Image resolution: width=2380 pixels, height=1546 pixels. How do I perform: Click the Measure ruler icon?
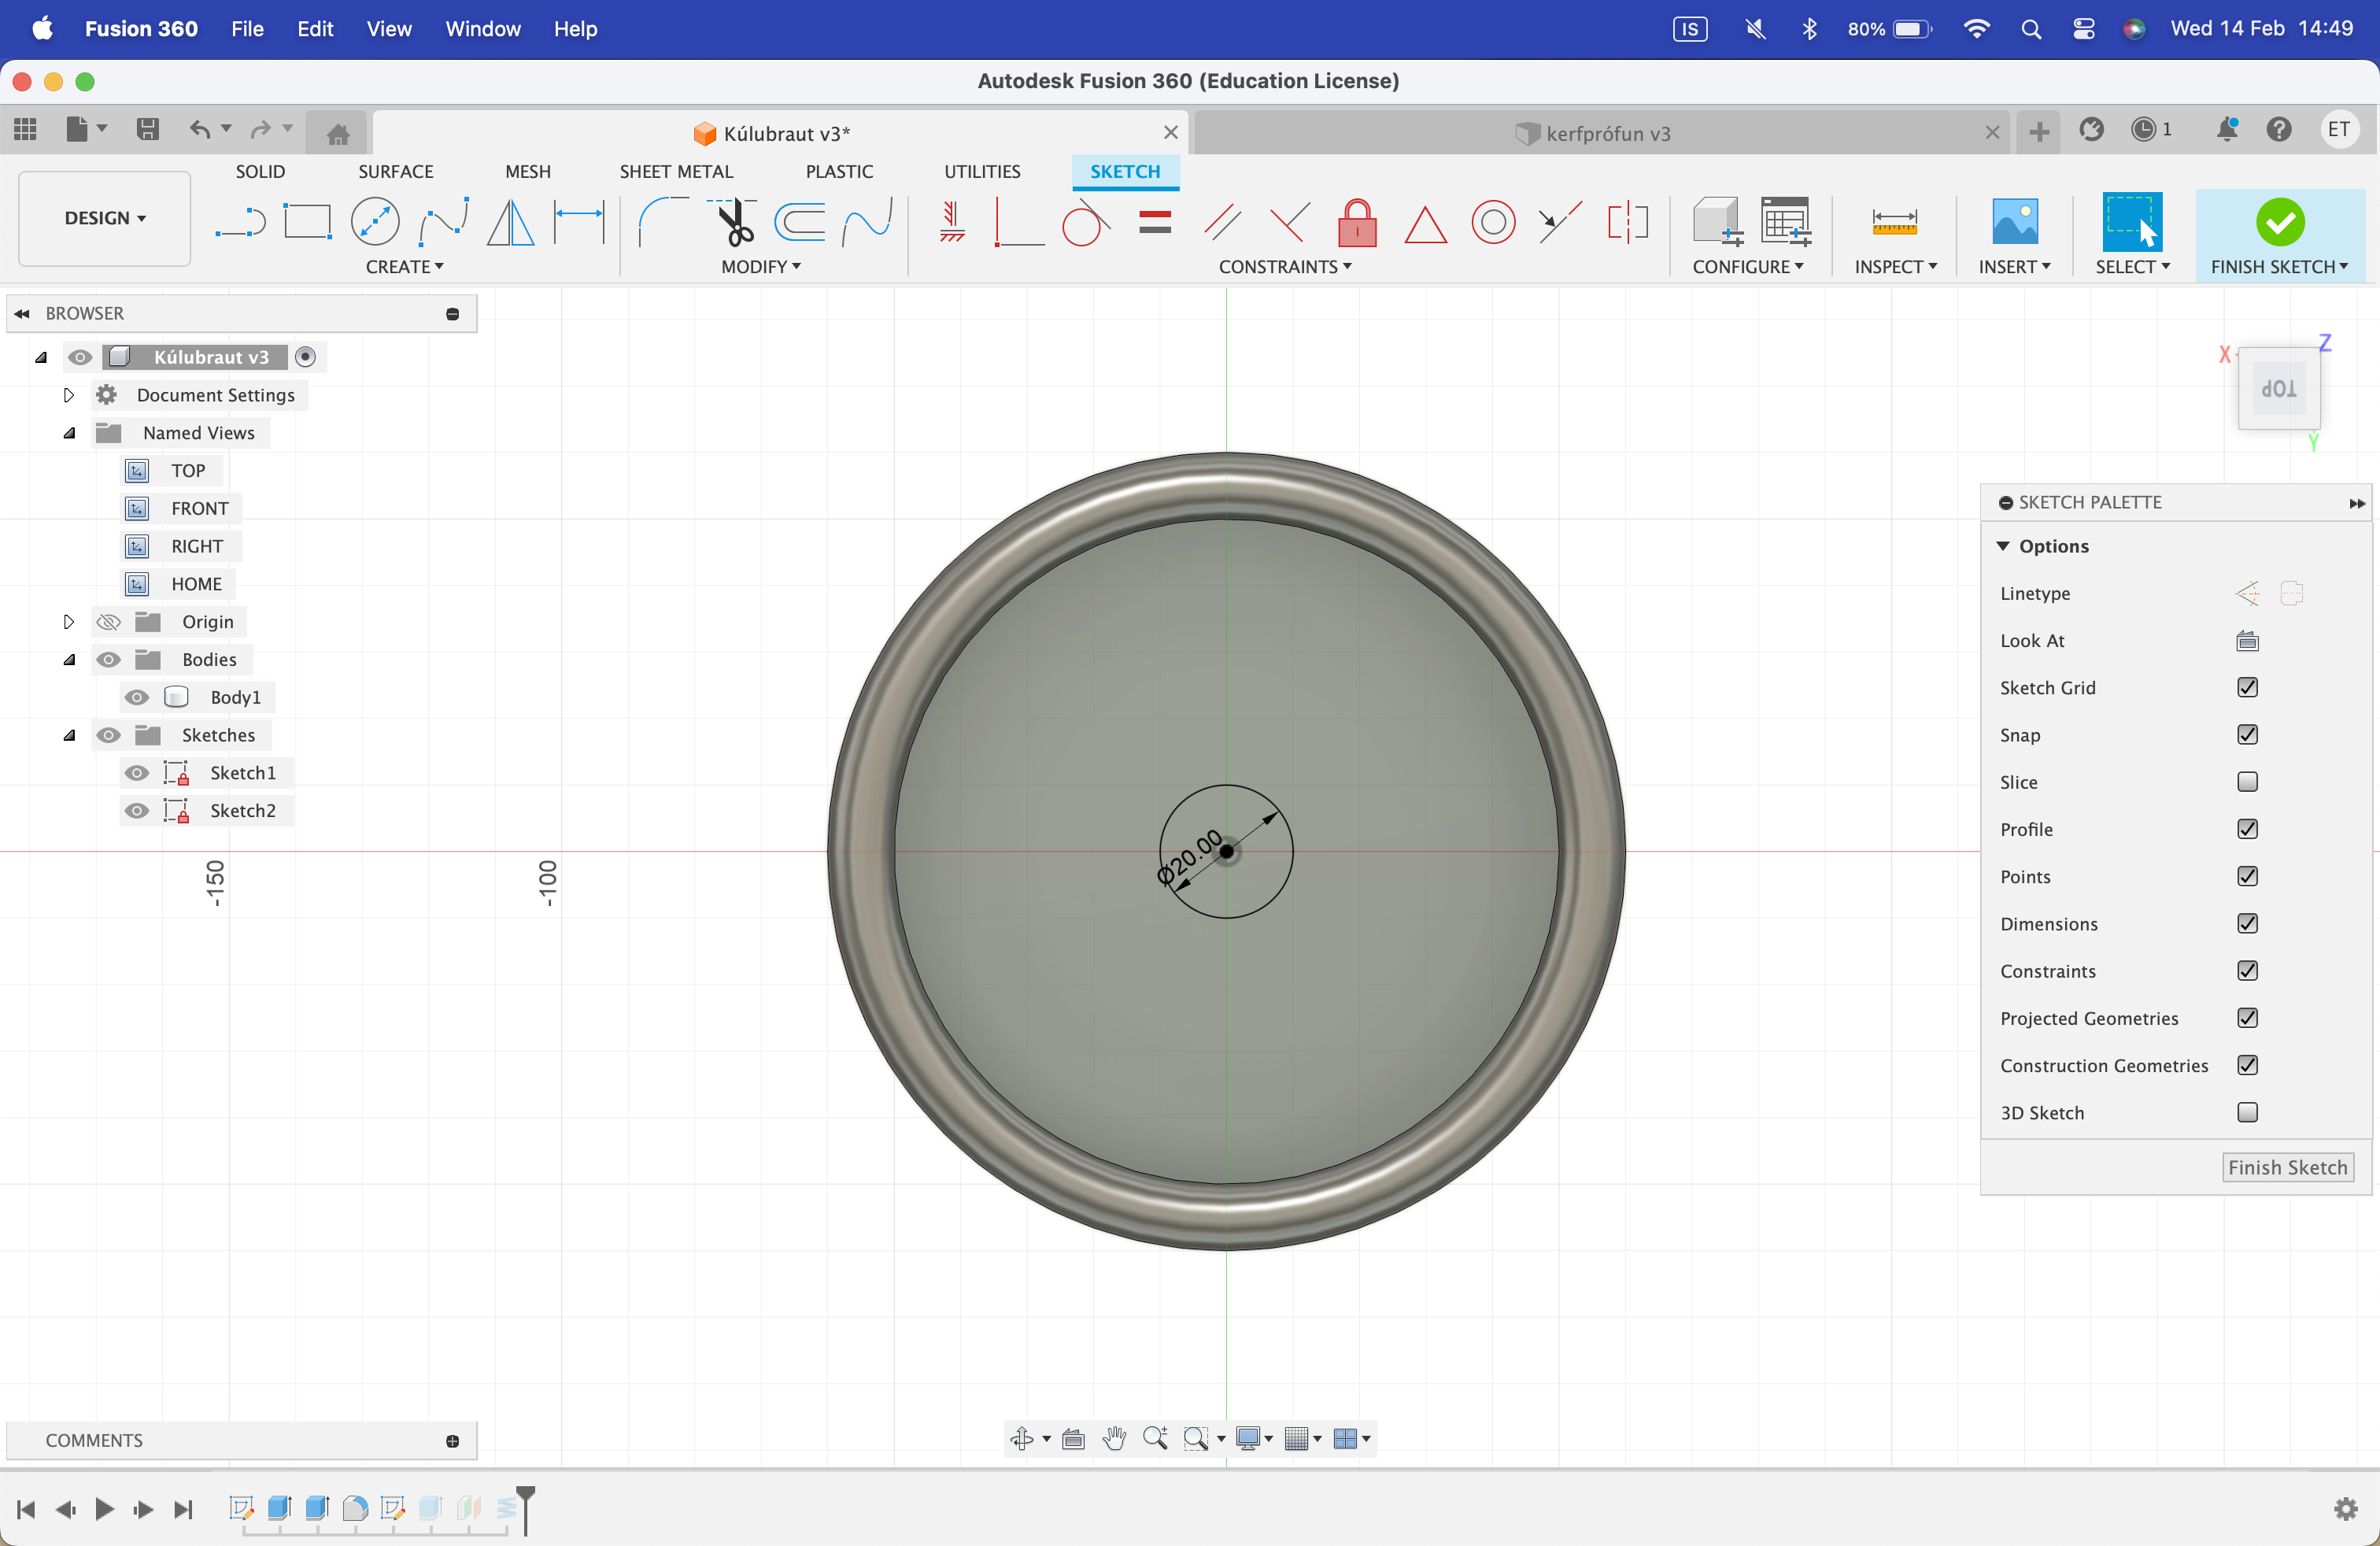1894,222
